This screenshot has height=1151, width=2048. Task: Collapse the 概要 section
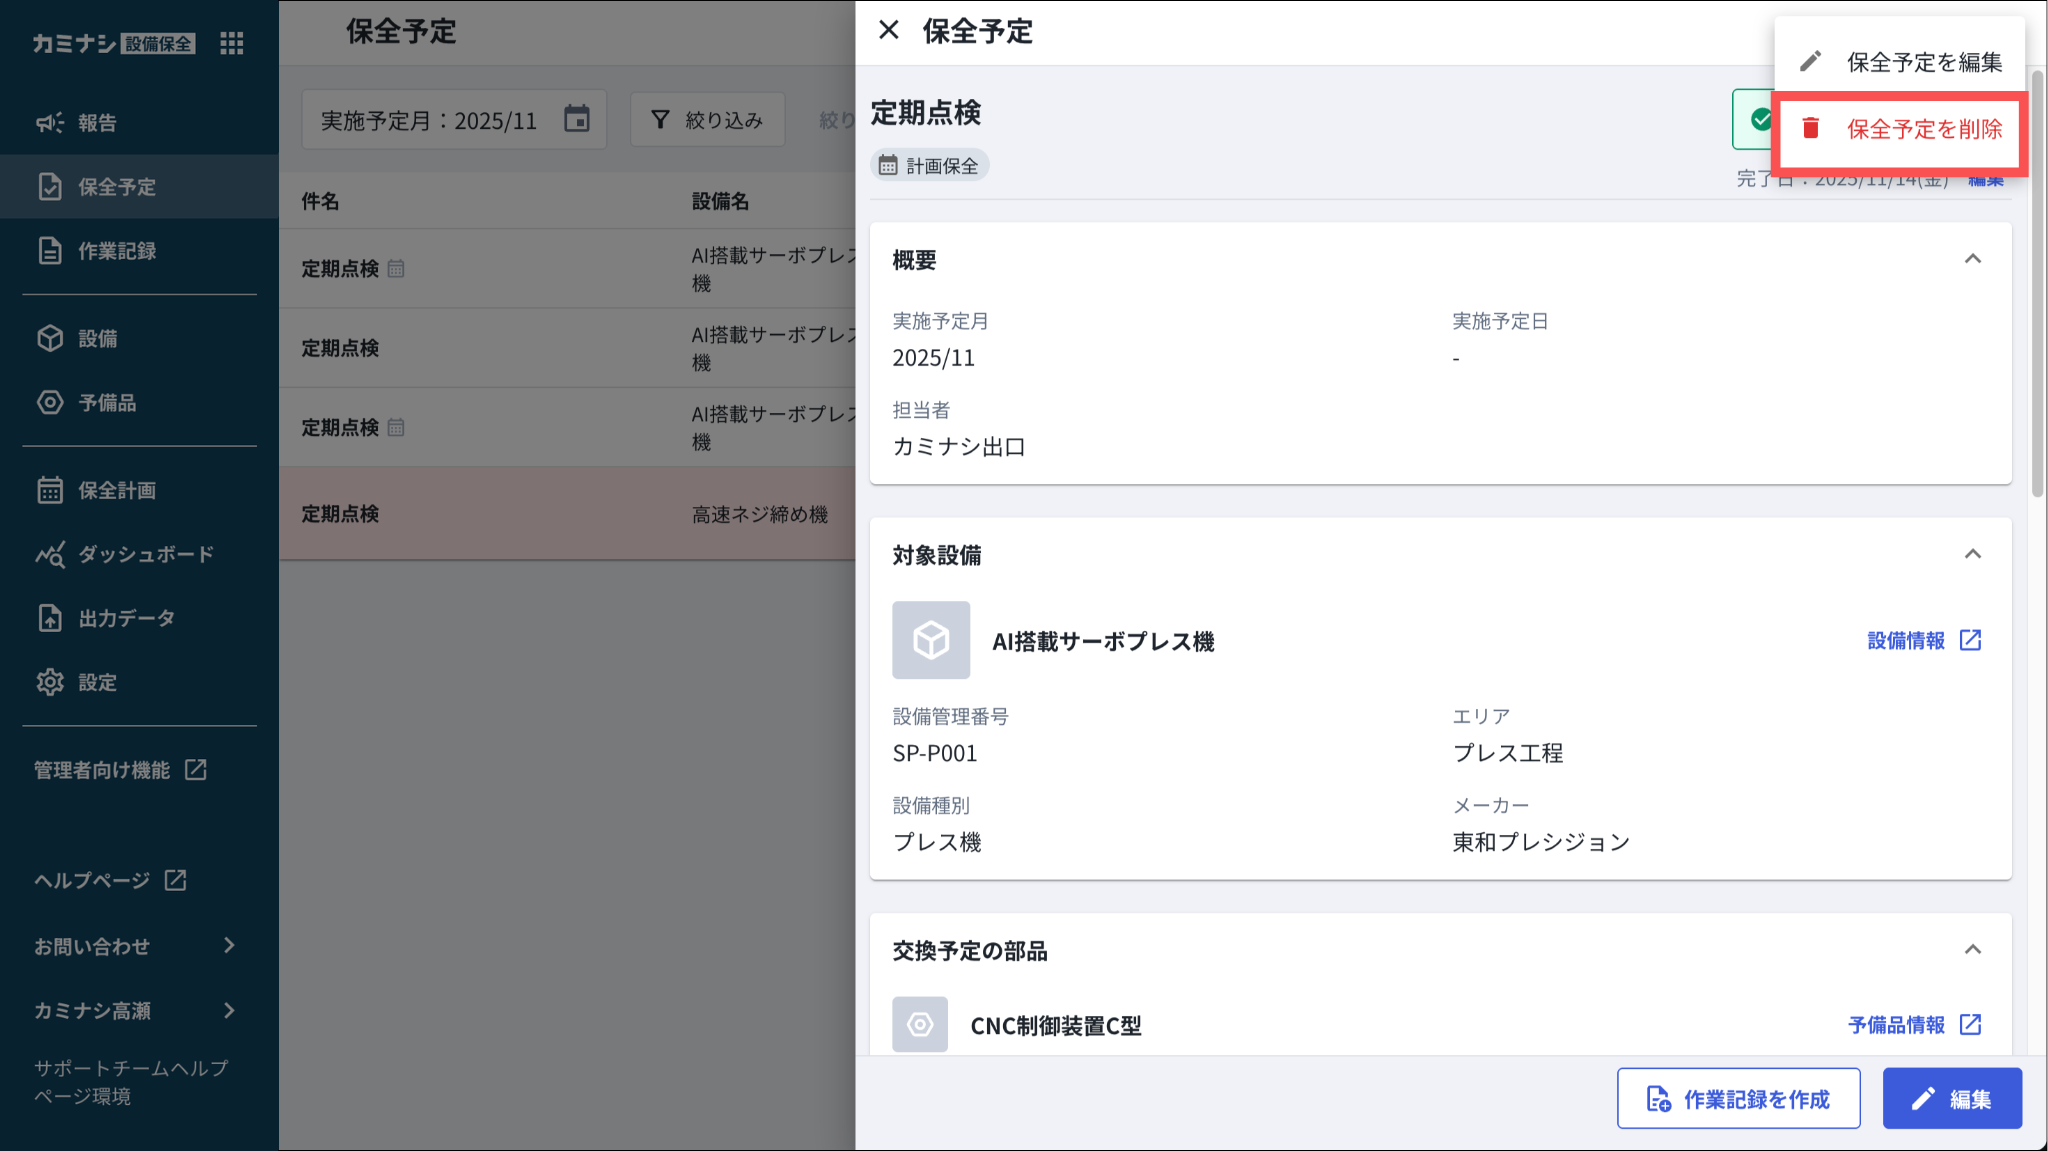(x=1972, y=259)
